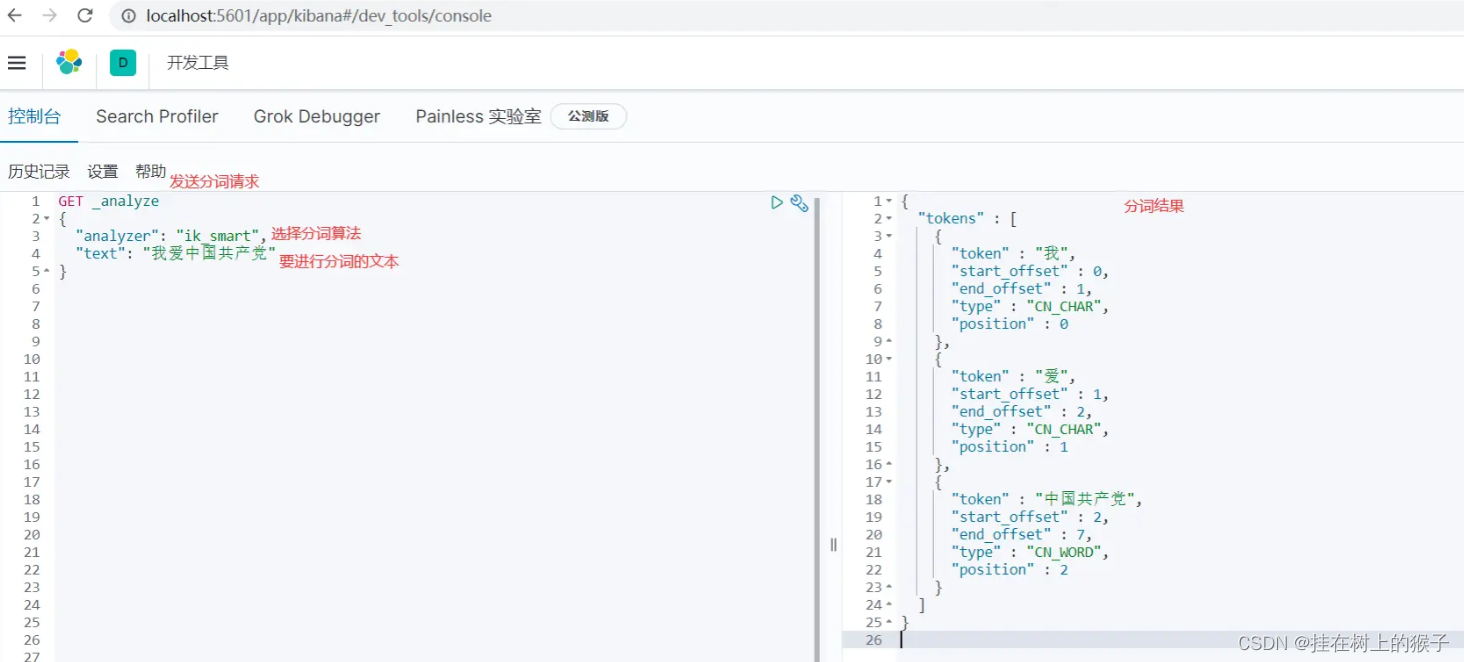Viewport: 1464px width, 662px height.
Task: Fold the output object at line 17
Action: pyautogui.click(x=890, y=482)
